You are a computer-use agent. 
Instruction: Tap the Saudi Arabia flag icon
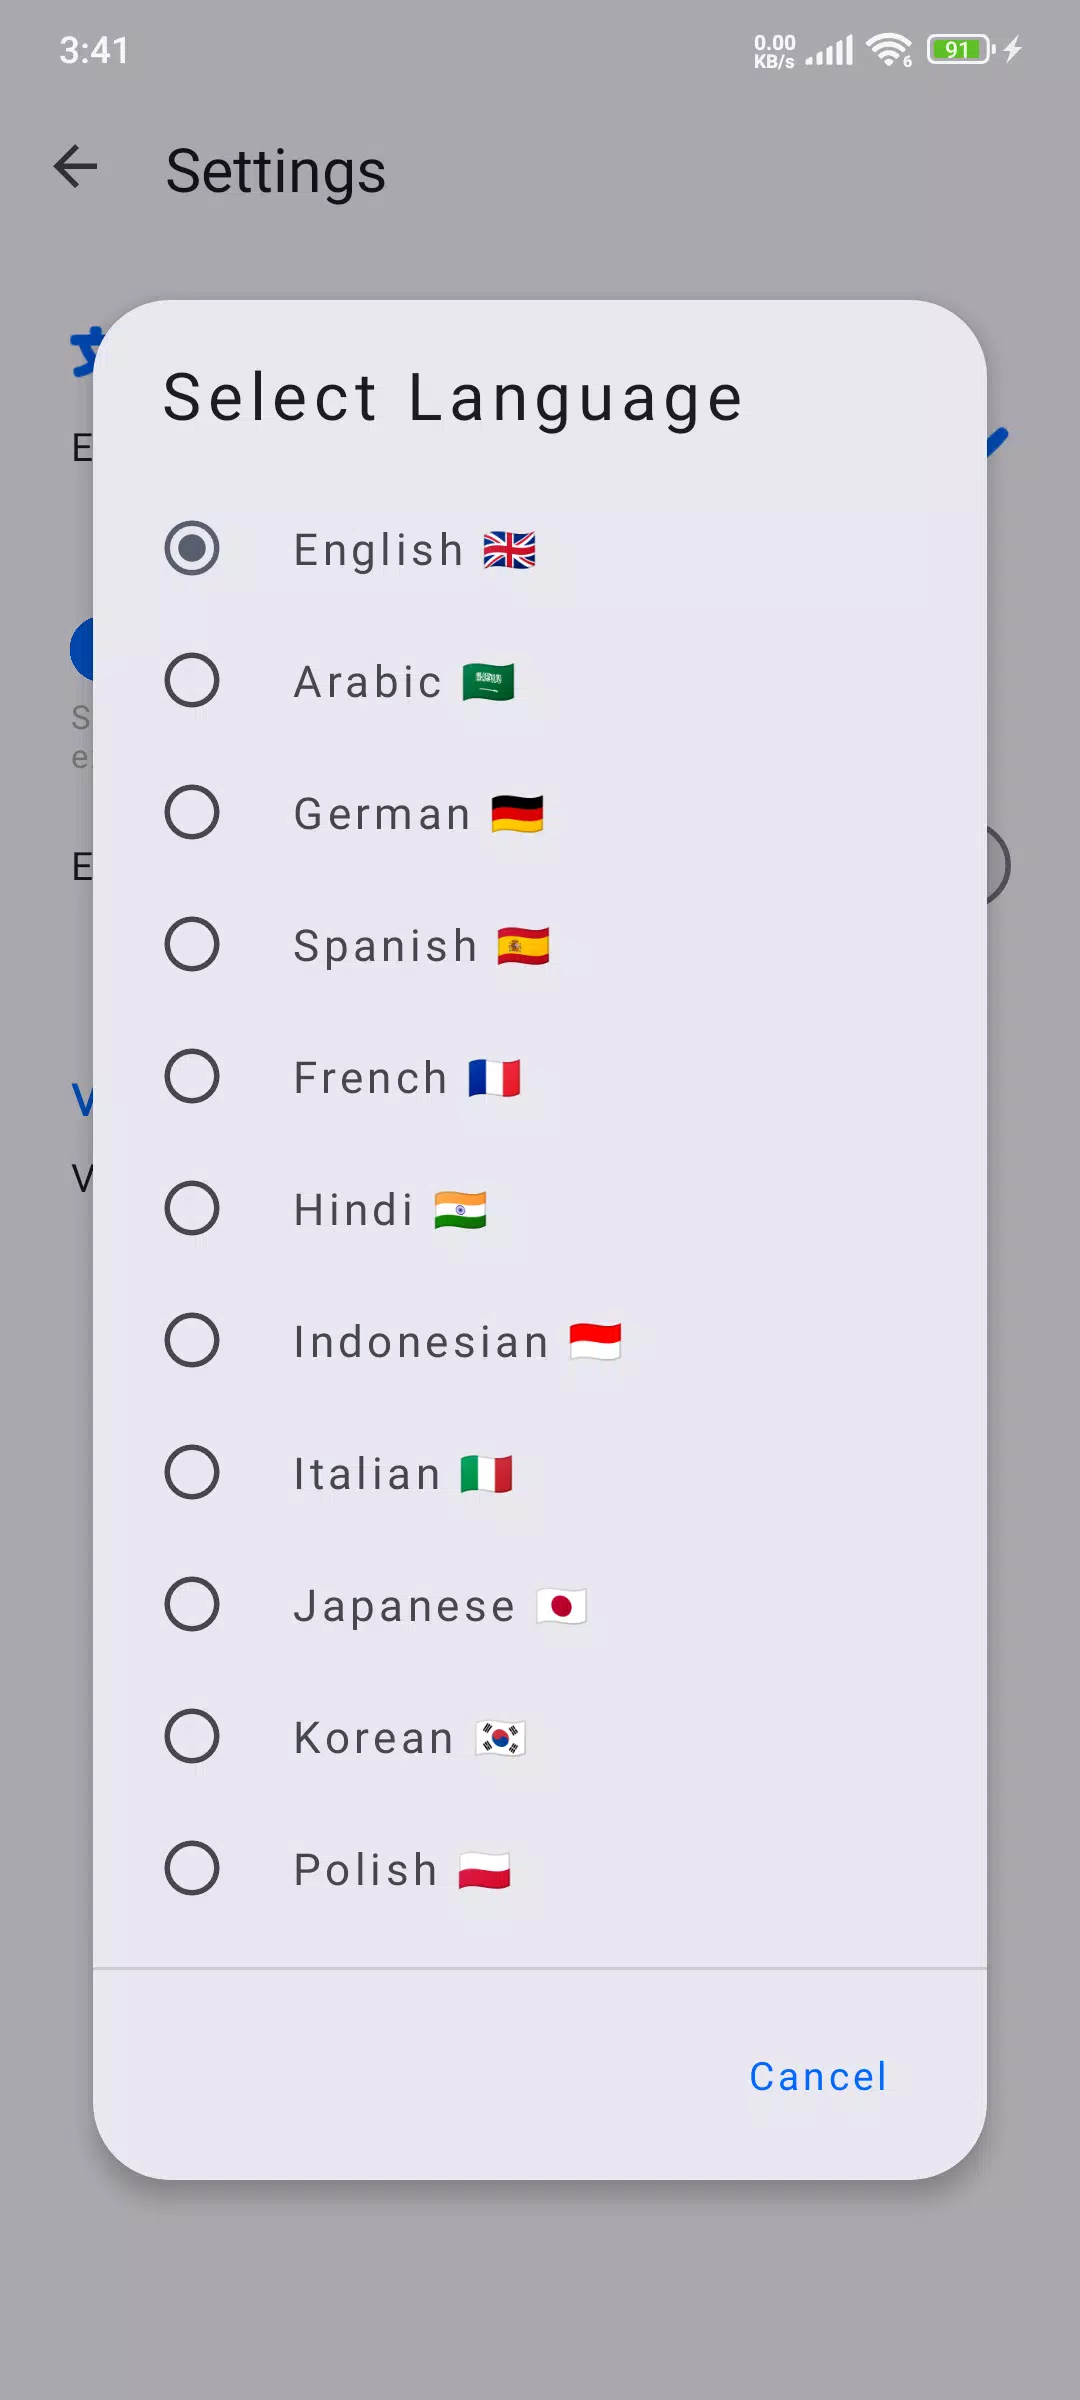click(488, 682)
